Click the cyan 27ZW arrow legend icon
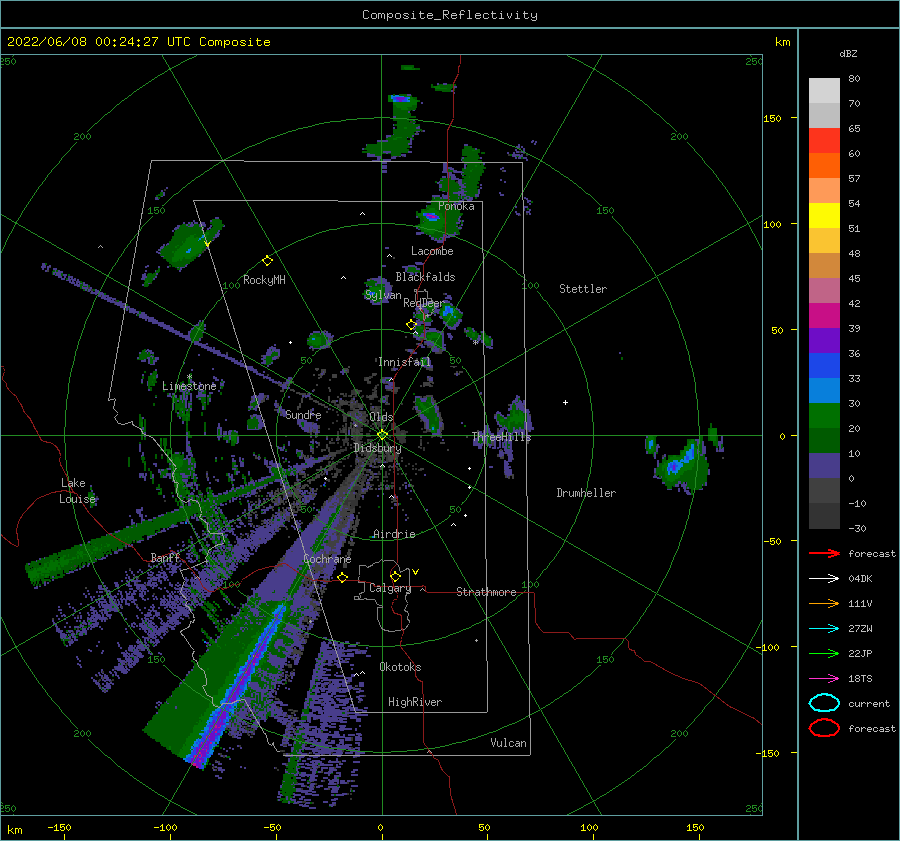This screenshot has height=841, width=900. pos(824,629)
